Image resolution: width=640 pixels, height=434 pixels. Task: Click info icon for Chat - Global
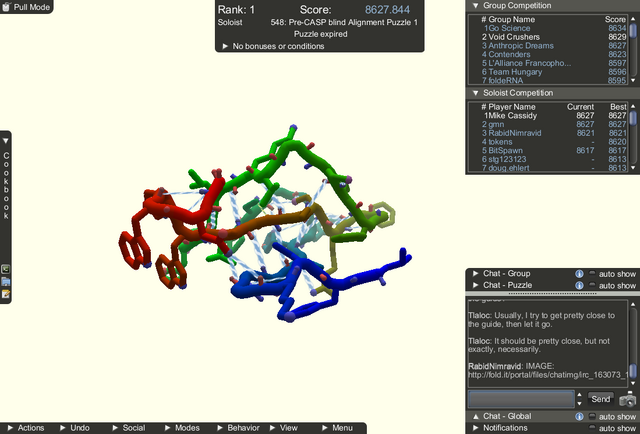pos(579,416)
